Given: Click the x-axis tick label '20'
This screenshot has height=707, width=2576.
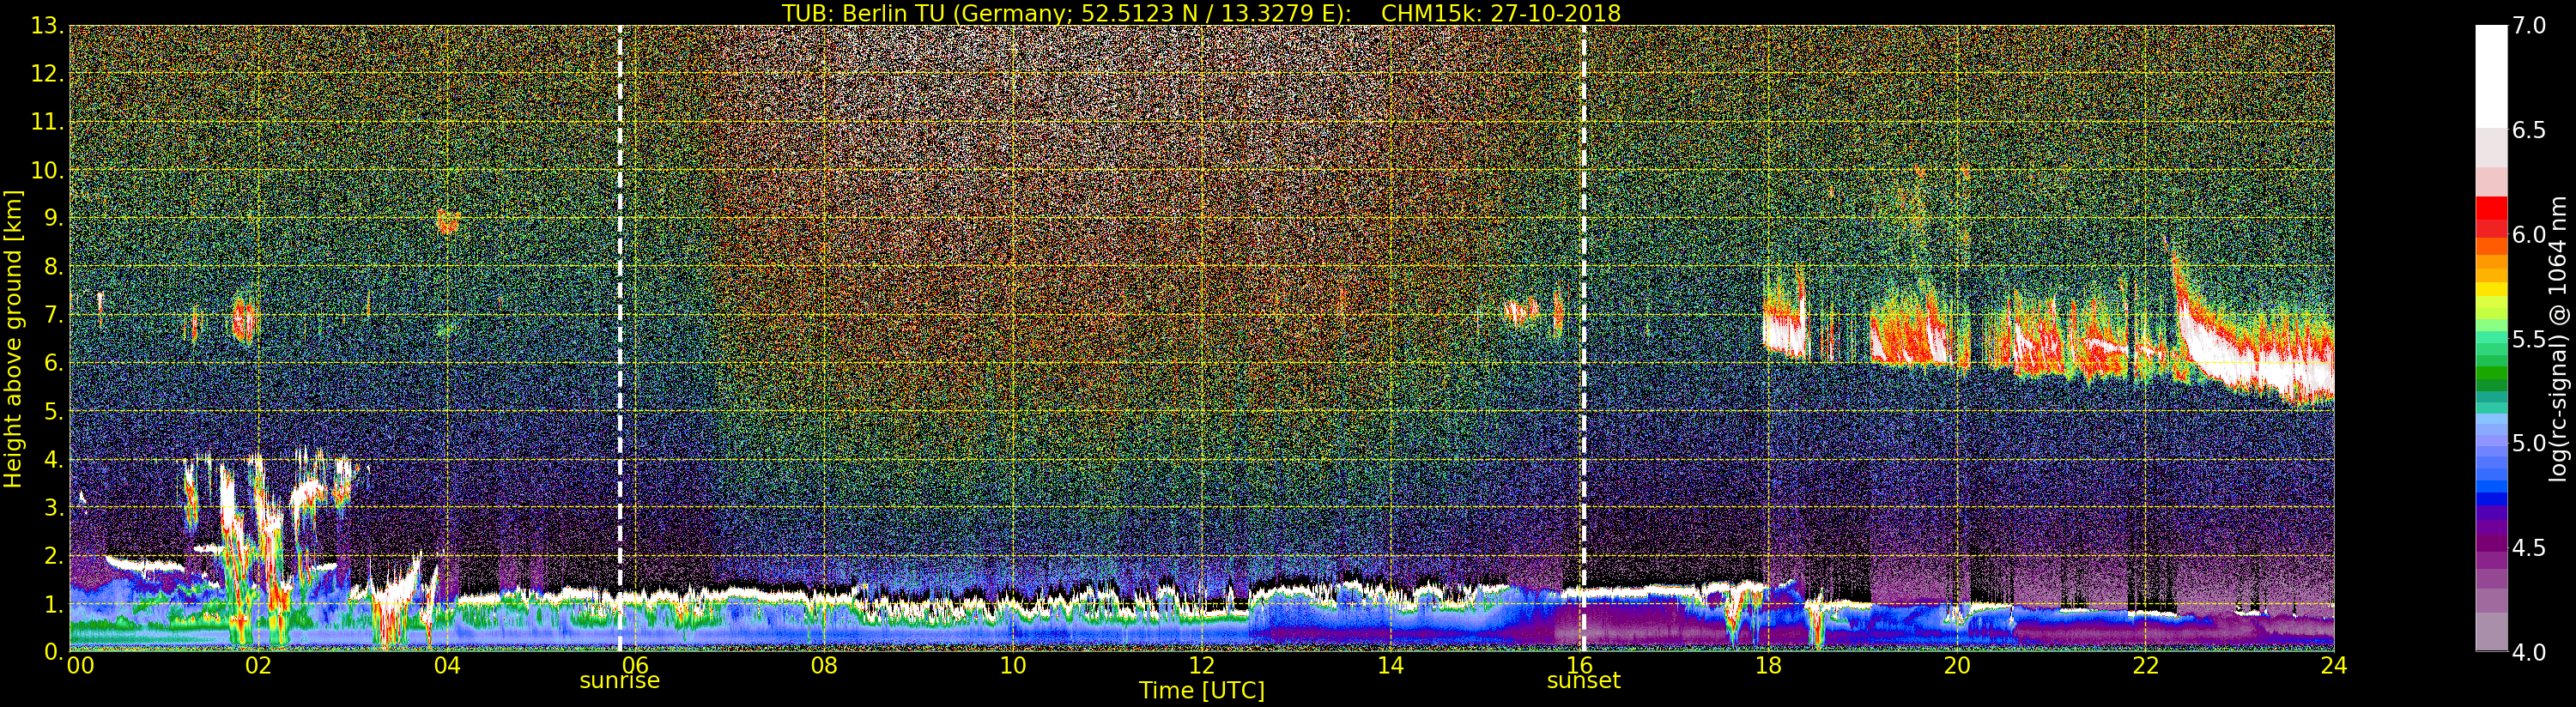Looking at the screenshot, I should [x=1957, y=666].
